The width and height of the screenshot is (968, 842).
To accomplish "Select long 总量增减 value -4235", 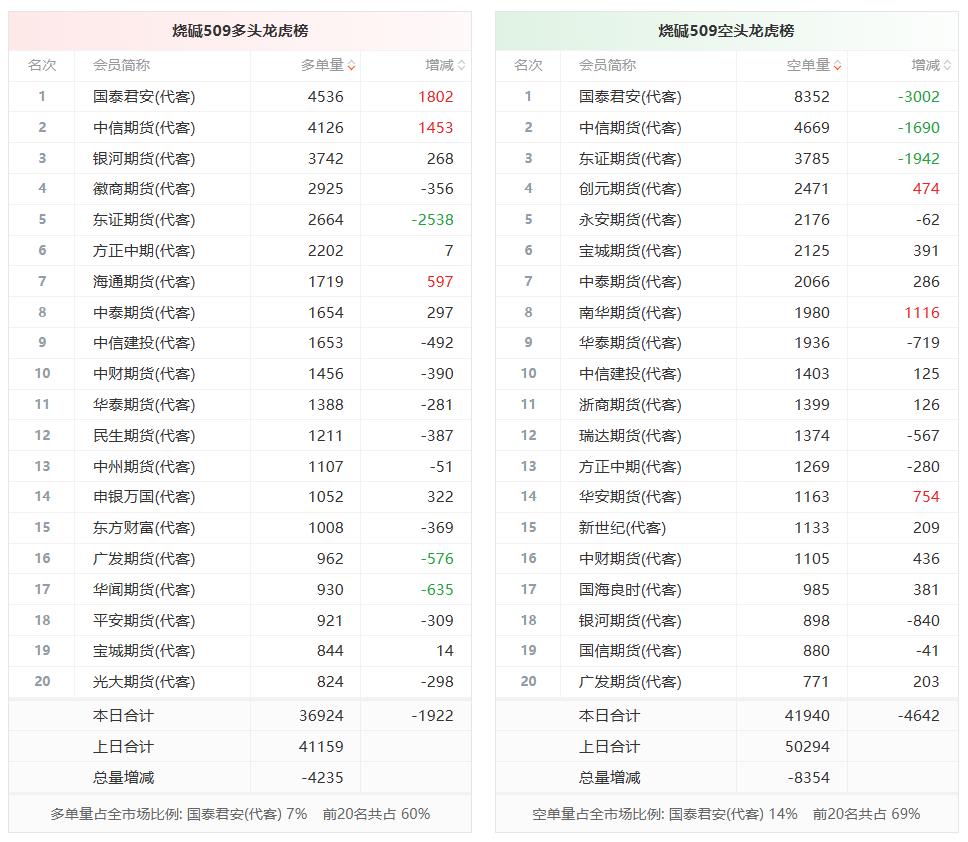I will click(x=322, y=777).
